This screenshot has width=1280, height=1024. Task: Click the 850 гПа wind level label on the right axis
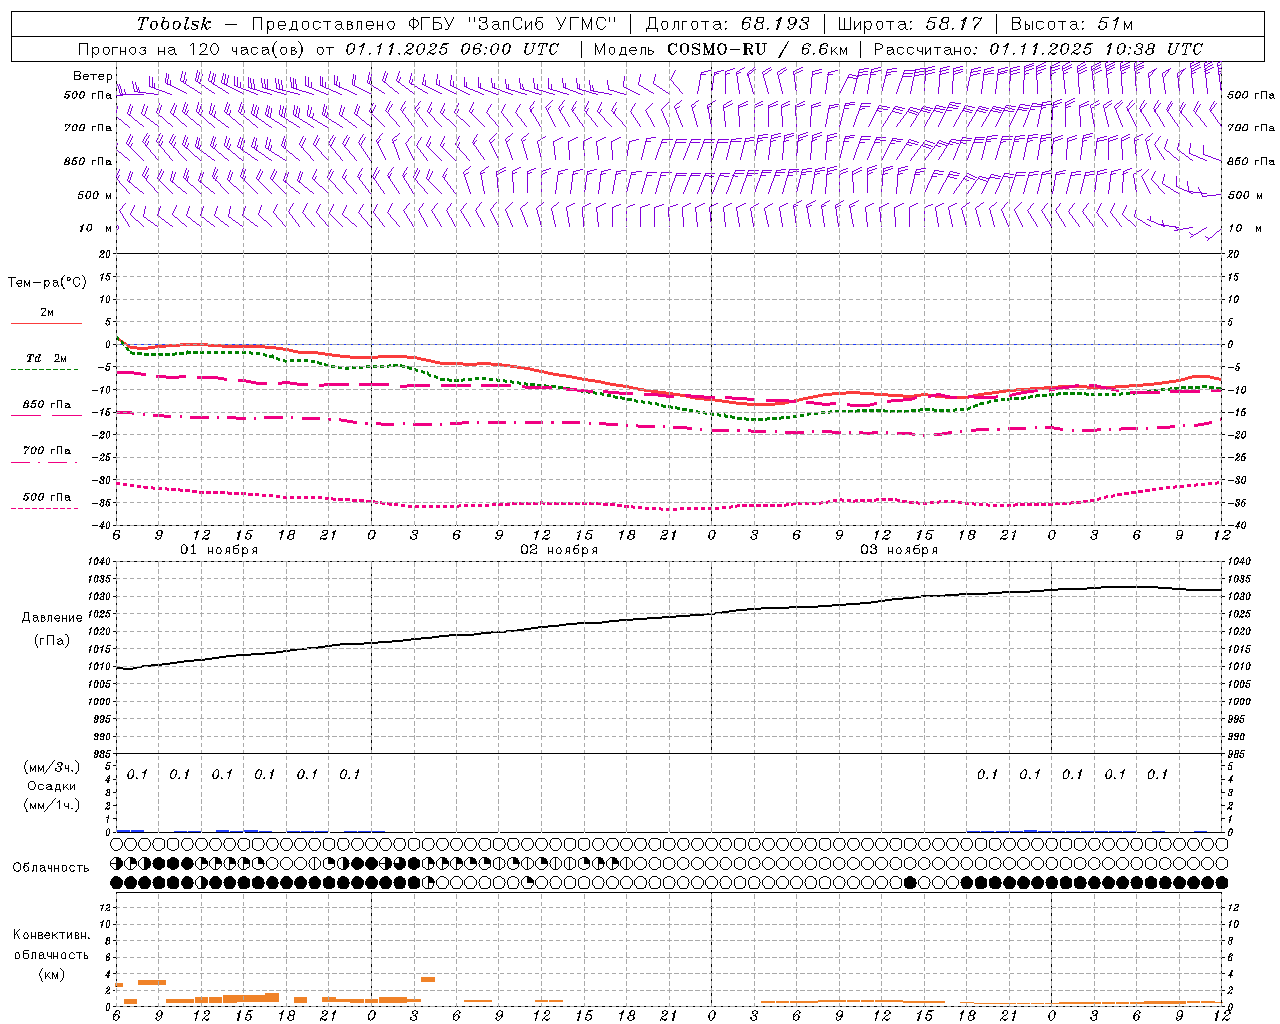1251,161
